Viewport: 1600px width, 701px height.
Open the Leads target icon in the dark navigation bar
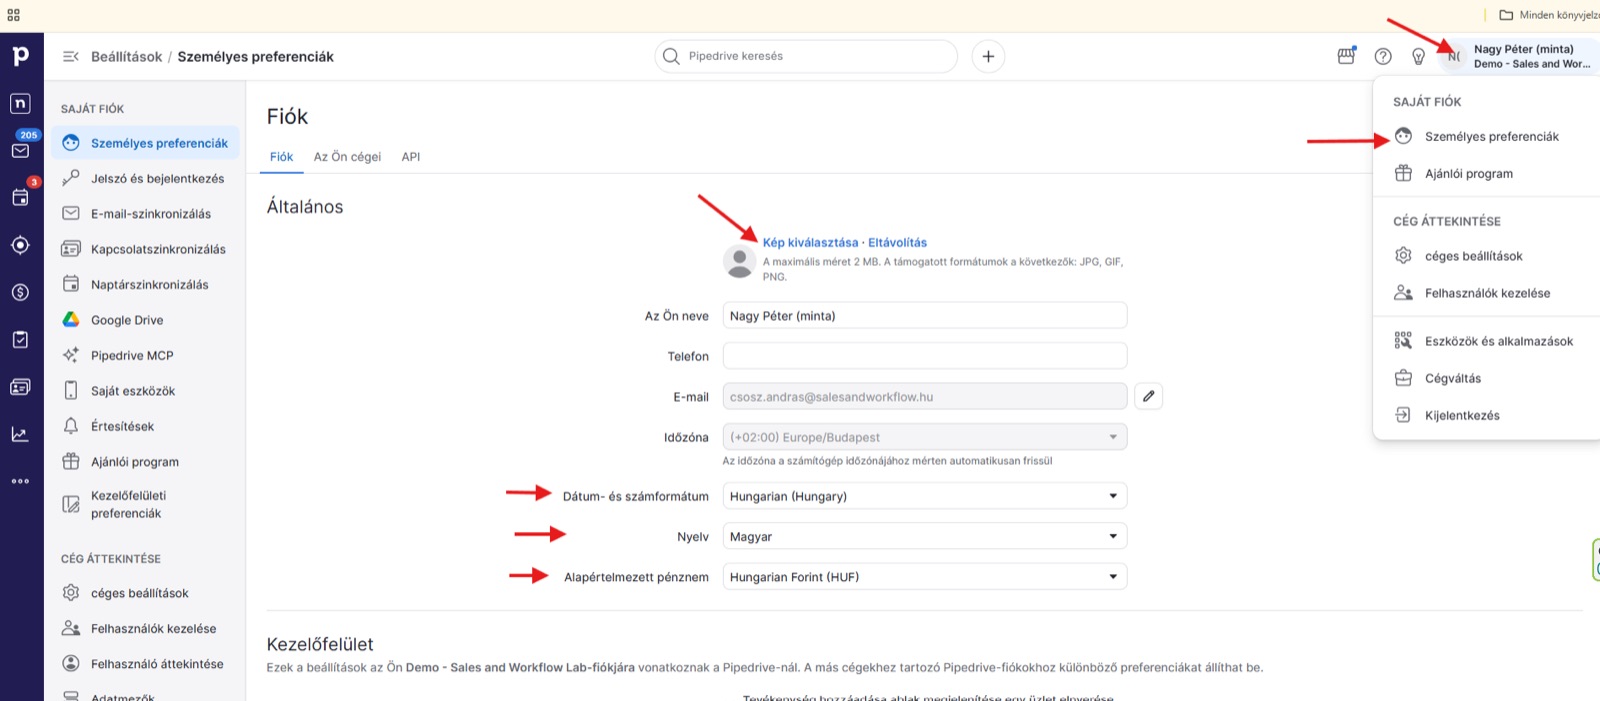click(20, 245)
